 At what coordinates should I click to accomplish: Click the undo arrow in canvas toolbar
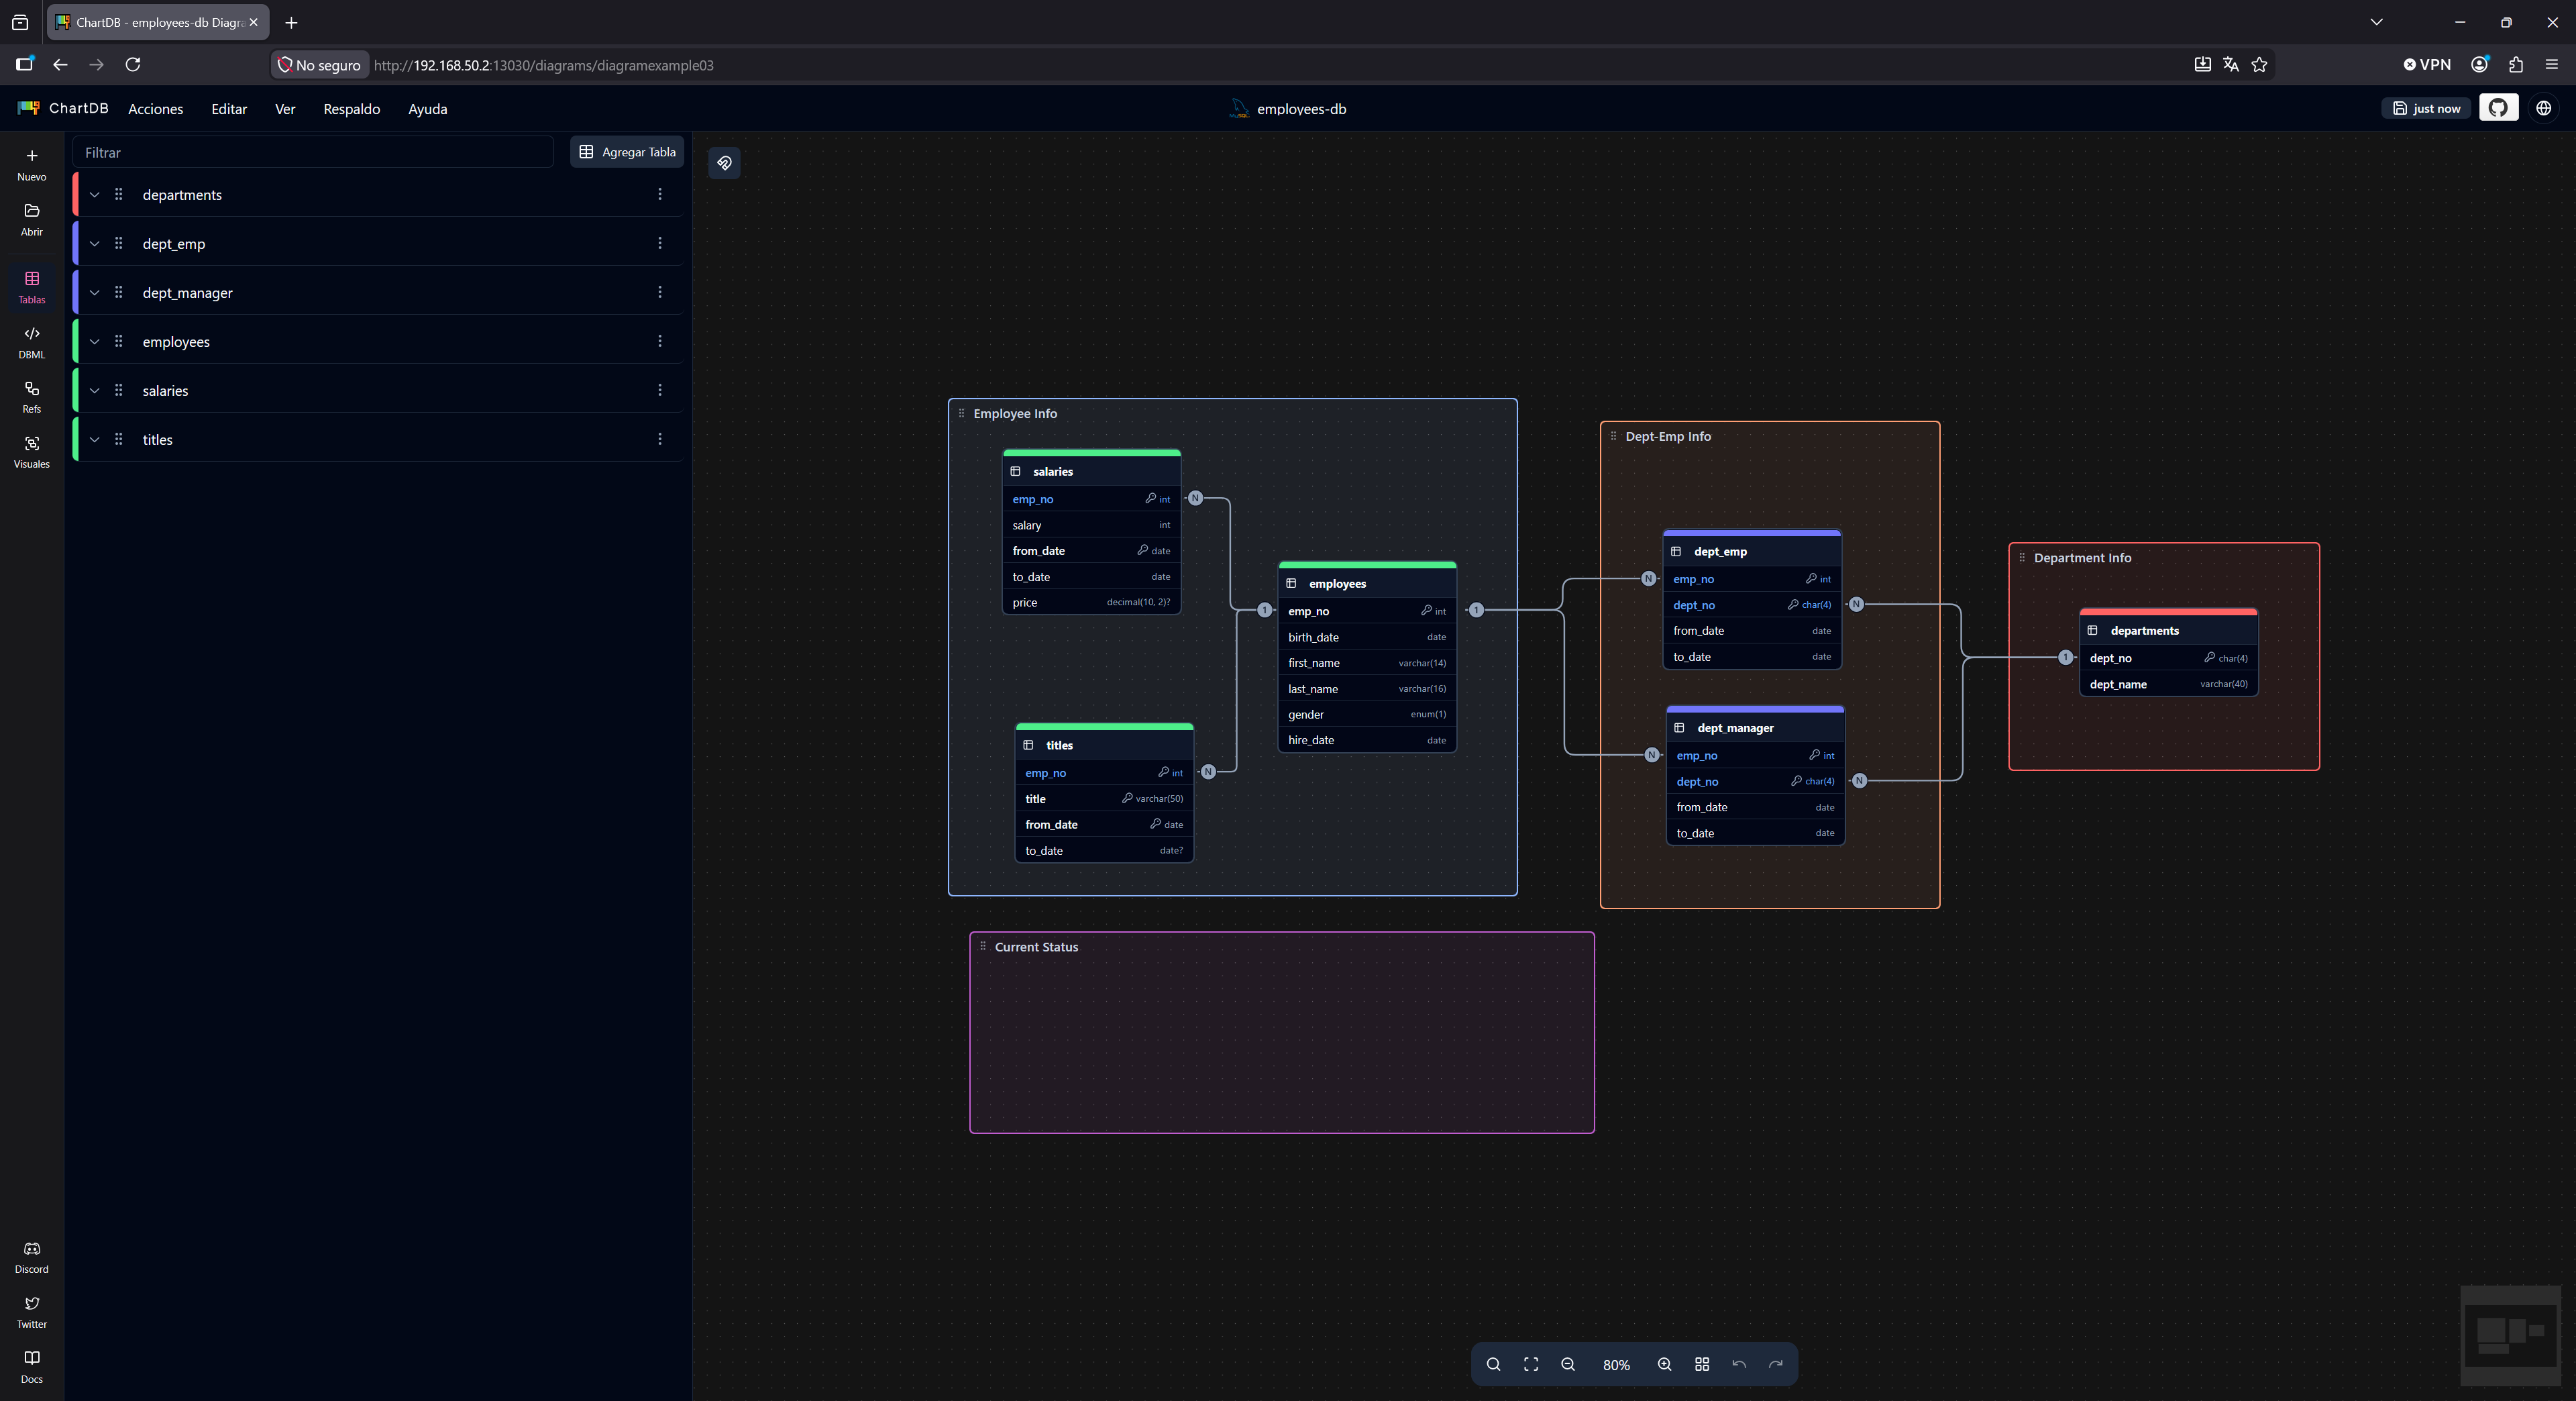click(x=1739, y=1365)
